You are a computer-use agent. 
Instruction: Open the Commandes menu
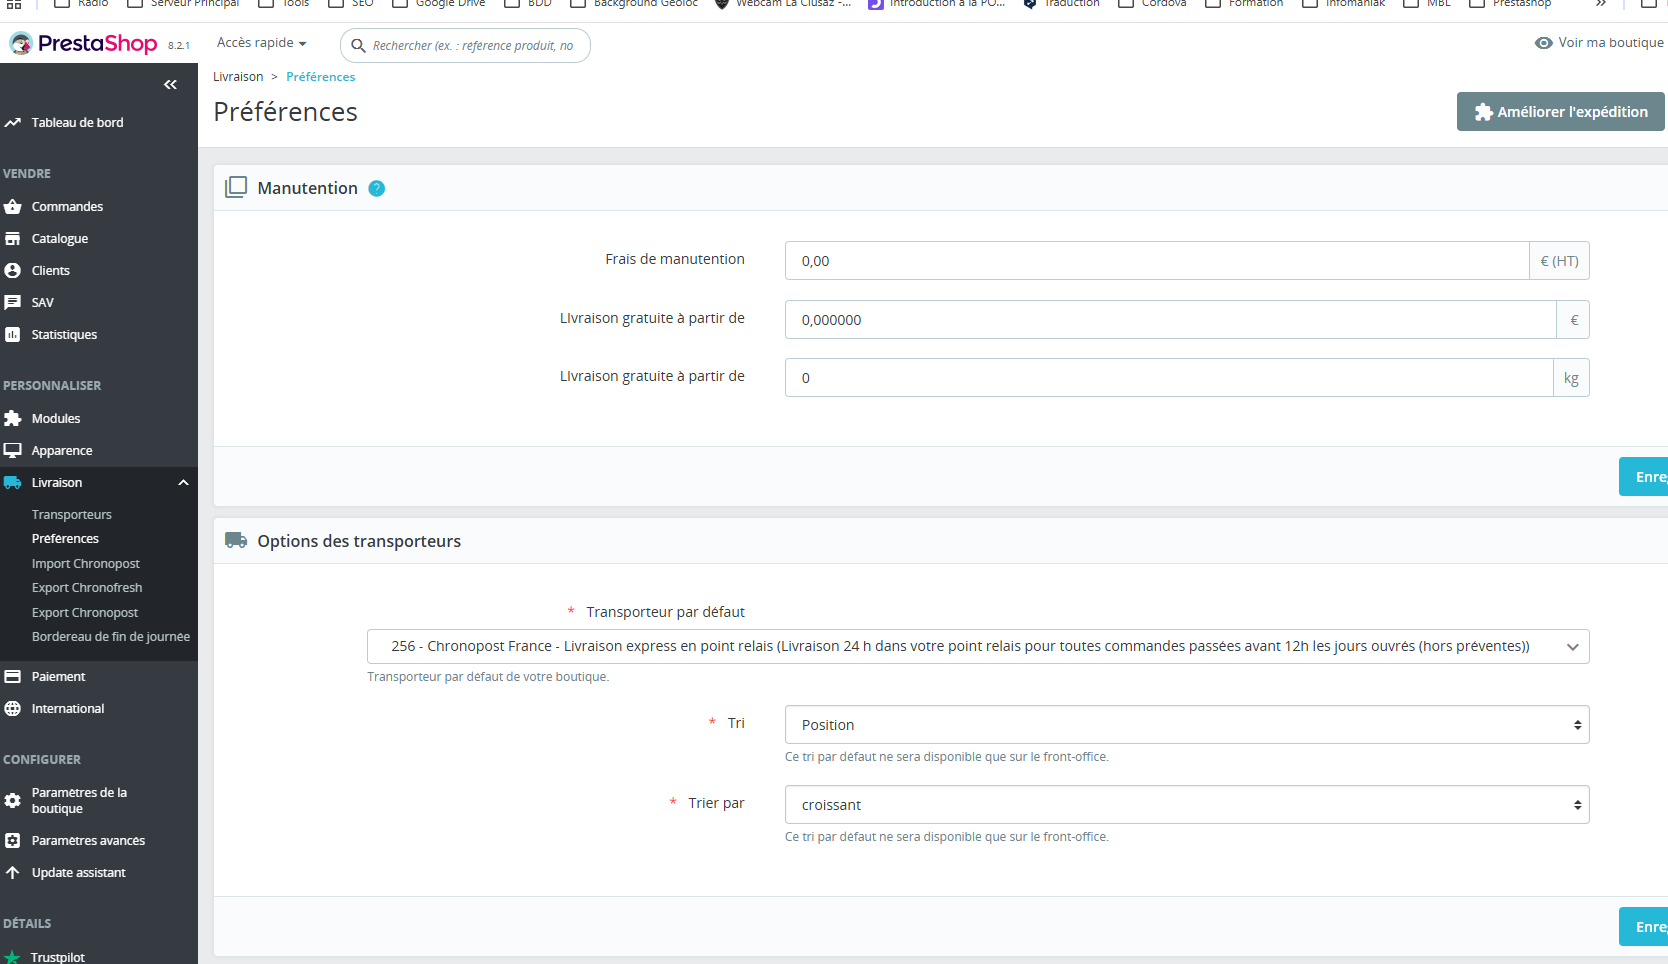point(67,207)
